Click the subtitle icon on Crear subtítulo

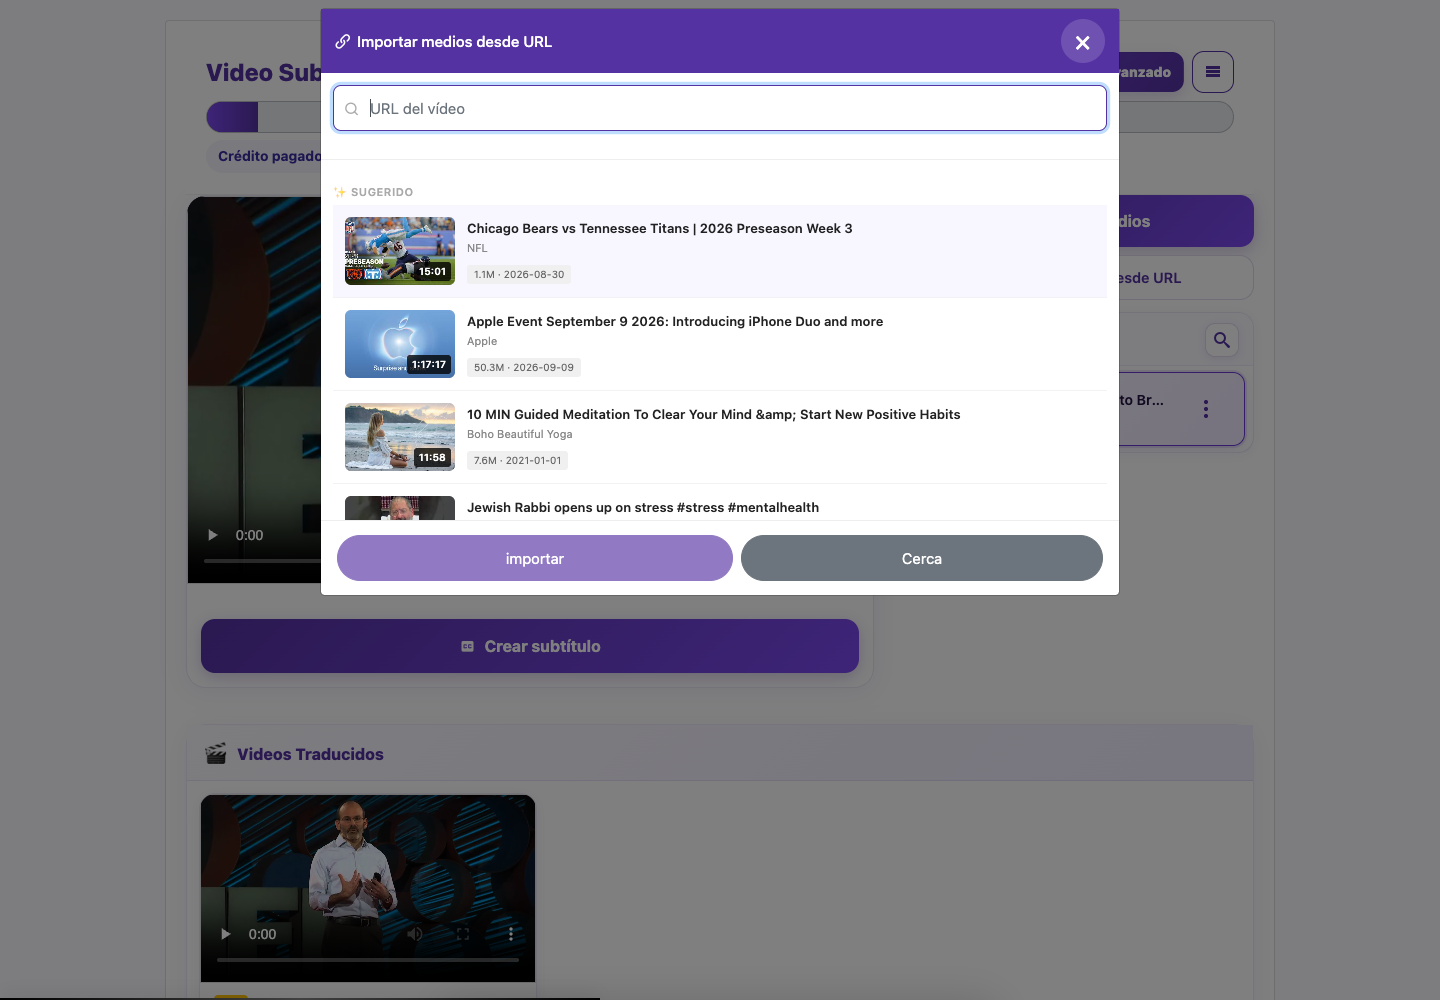tap(467, 647)
